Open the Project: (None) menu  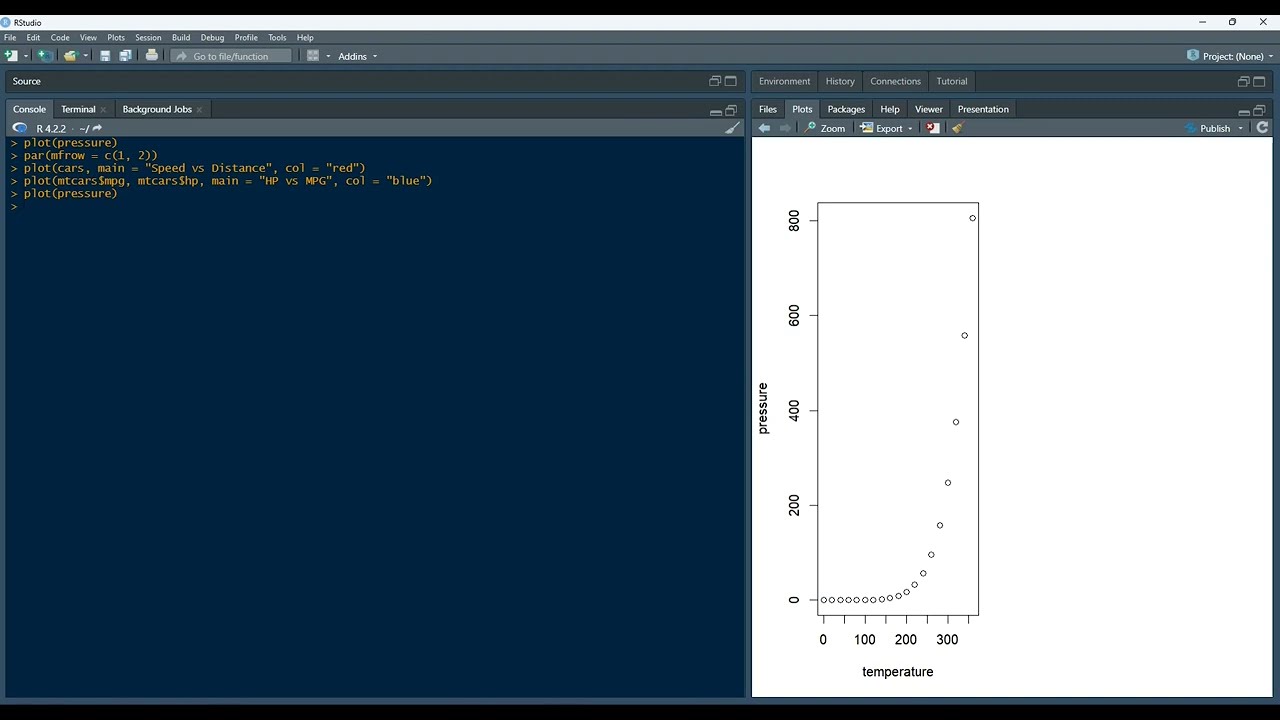pos(1230,56)
